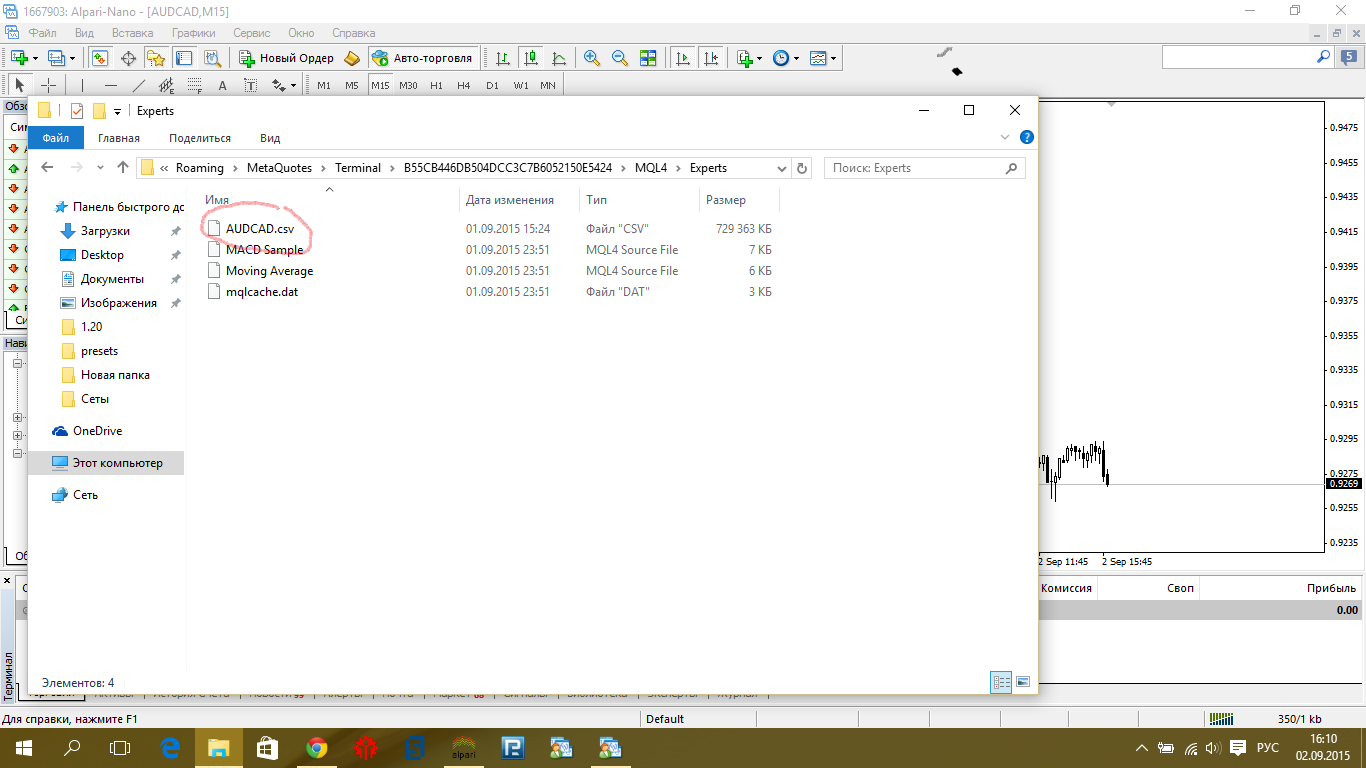Toggle the Terminal panel toolbar icon

(184, 58)
